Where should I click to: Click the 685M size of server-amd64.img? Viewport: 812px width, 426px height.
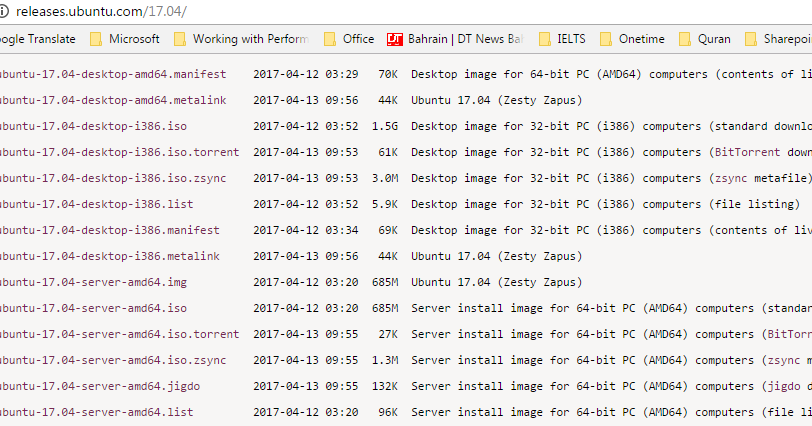click(385, 282)
